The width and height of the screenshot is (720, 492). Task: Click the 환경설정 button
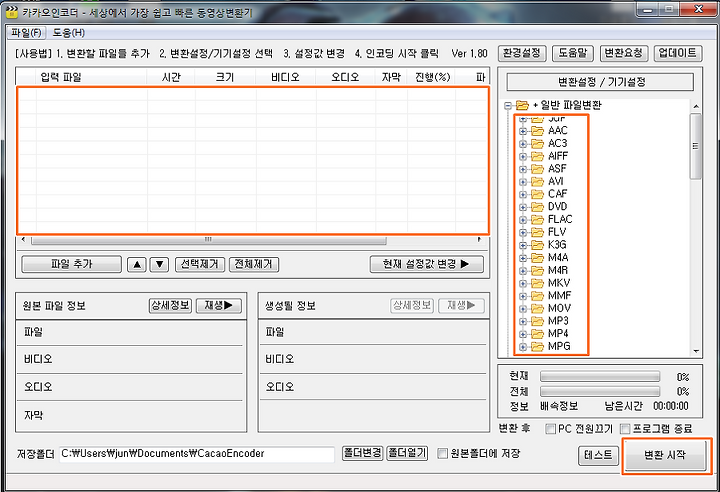[522, 53]
